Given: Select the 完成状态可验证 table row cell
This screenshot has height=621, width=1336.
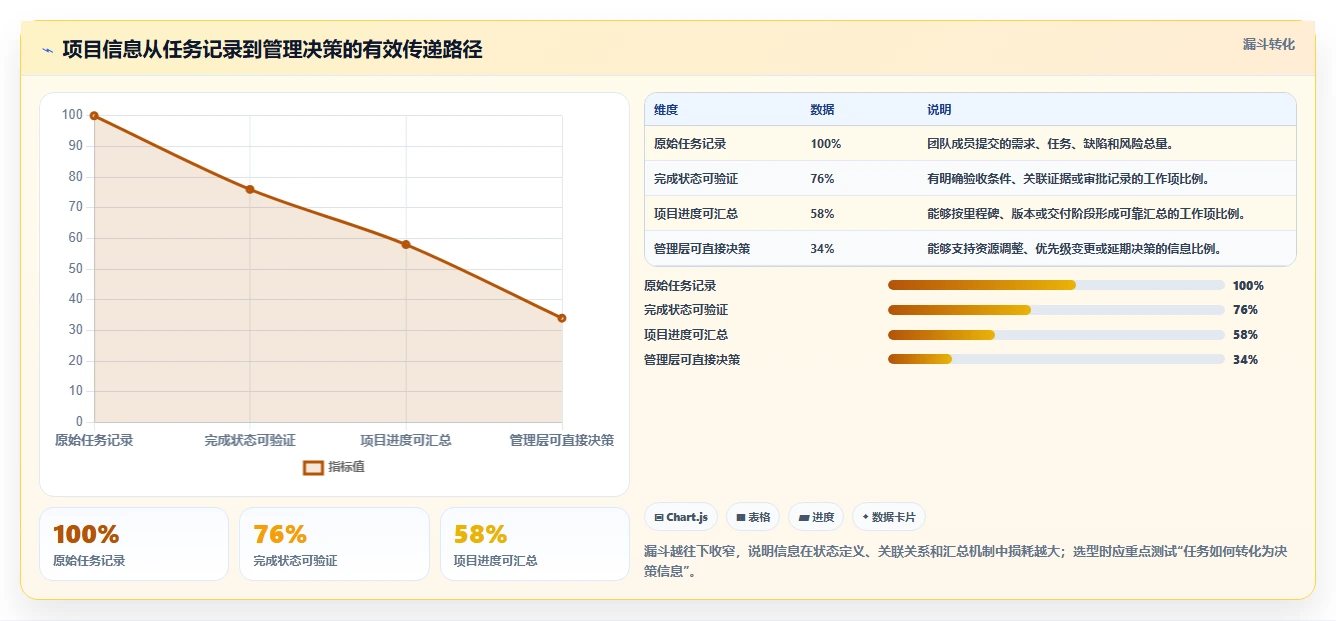Looking at the screenshot, I should [696, 179].
